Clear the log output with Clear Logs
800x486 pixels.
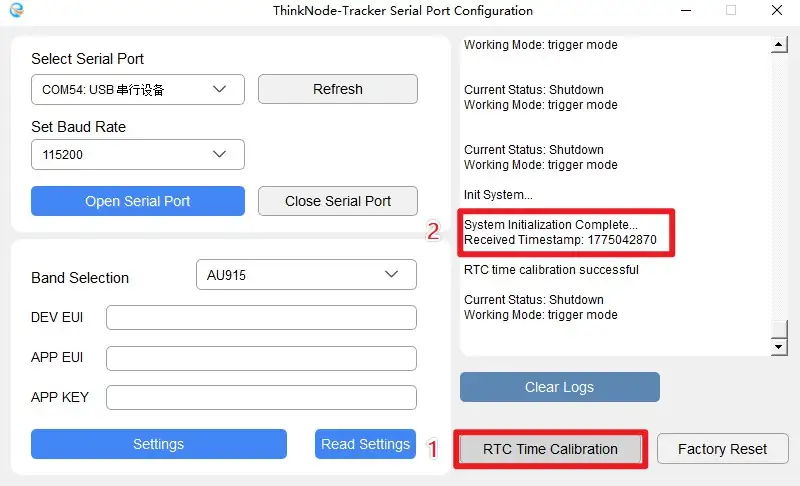pyautogui.click(x=559, y=387)
